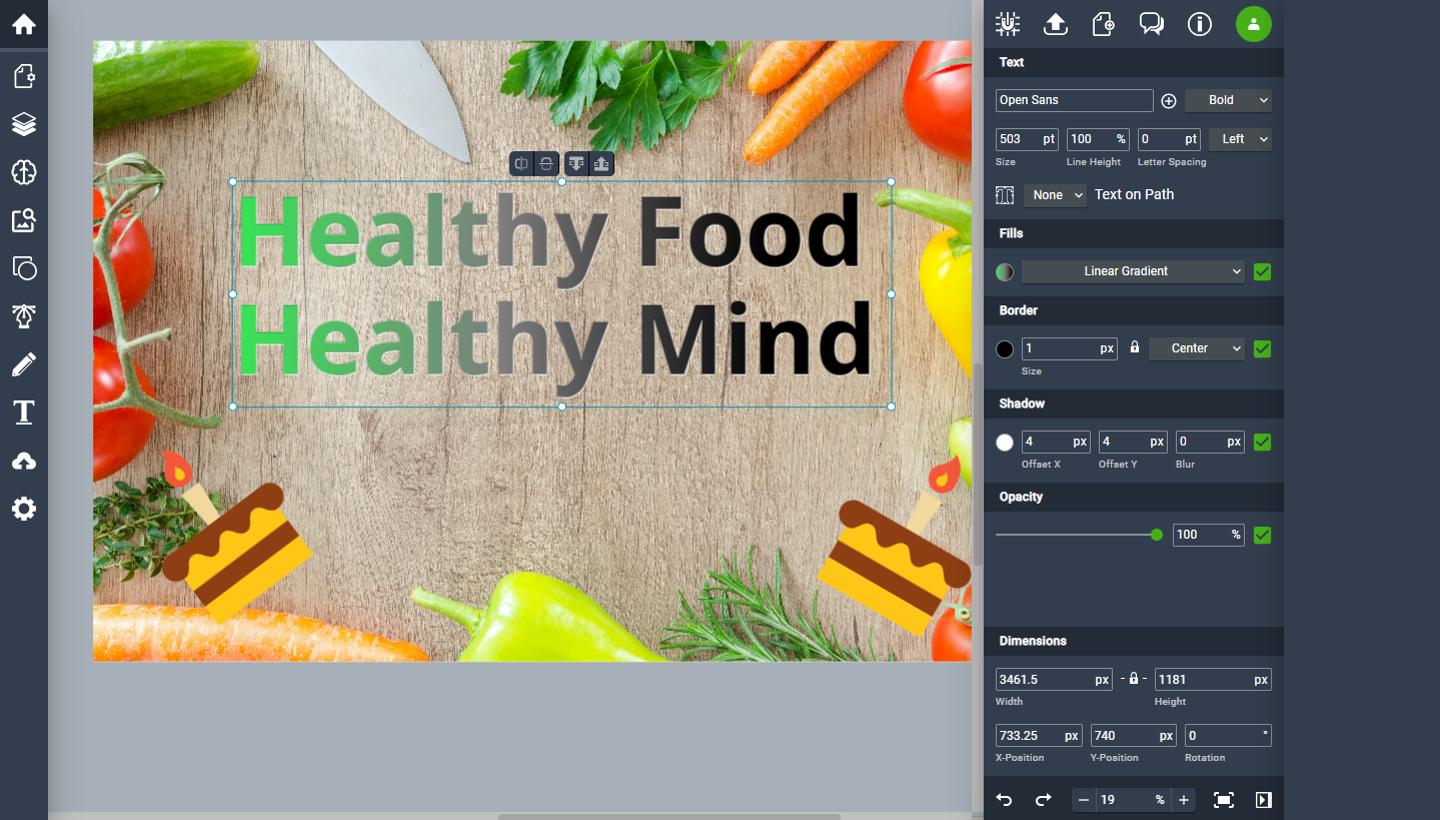
Task: Click the Y-Position field
Action: pos(1134,735)
